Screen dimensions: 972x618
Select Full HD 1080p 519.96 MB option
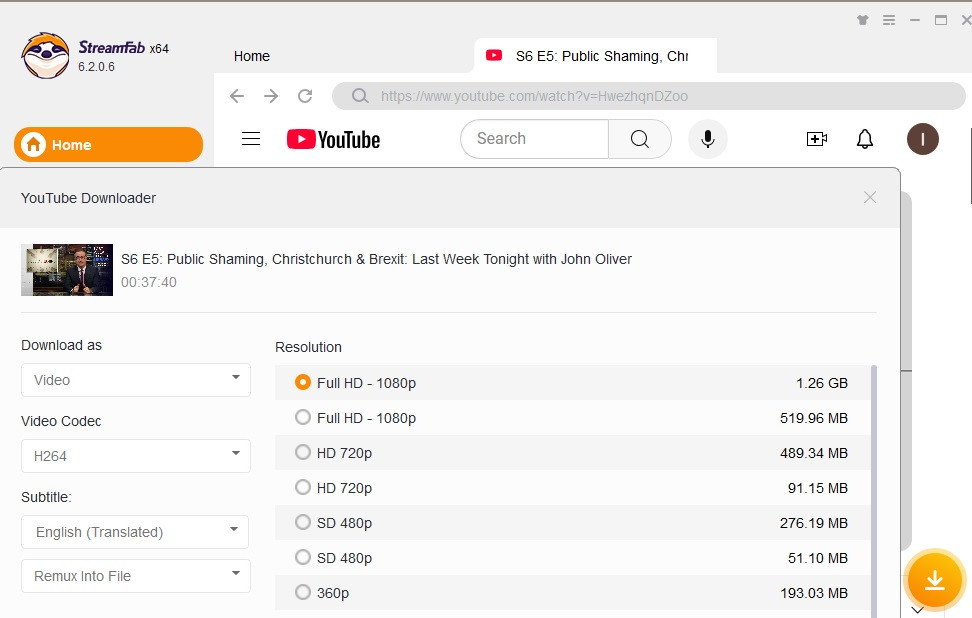click(x=572, y=418)
